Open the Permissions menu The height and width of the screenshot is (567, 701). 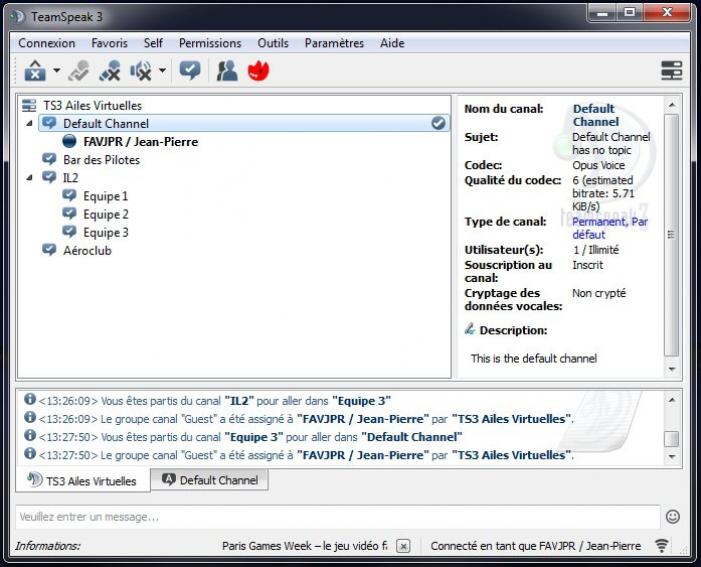point(210,43)
